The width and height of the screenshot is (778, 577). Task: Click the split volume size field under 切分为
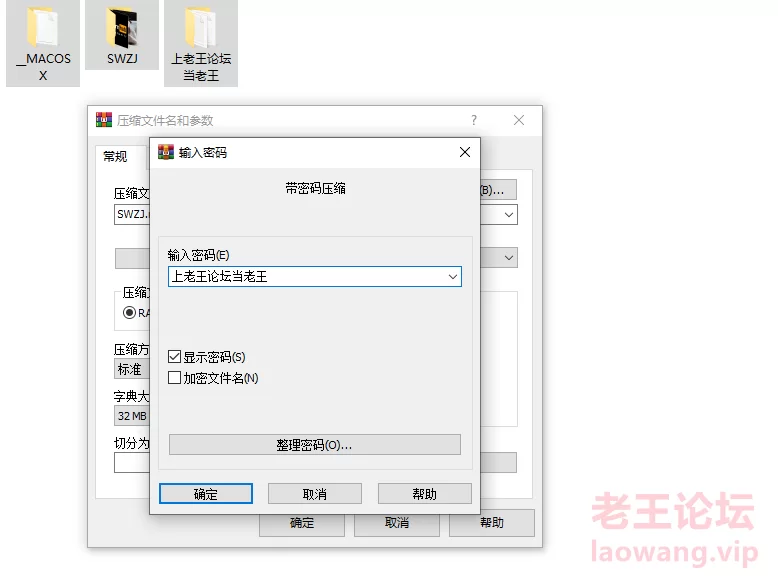pyautogui.click(x=132, y=463)
